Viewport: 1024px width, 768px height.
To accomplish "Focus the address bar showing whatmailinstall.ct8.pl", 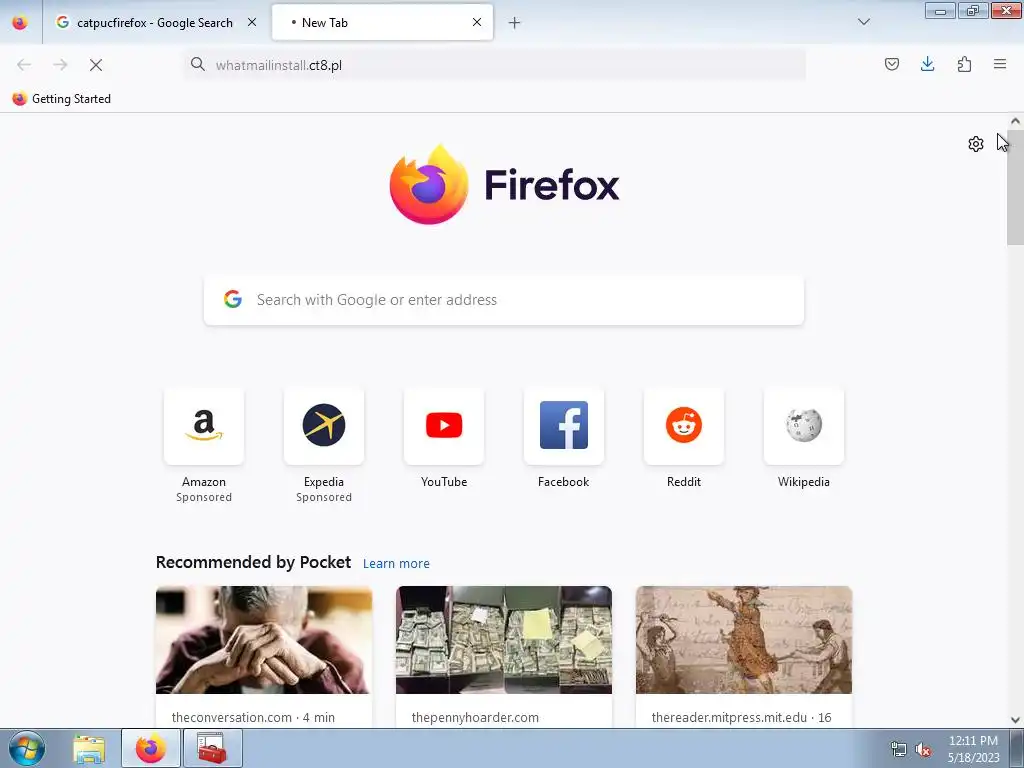I will 495,65.
